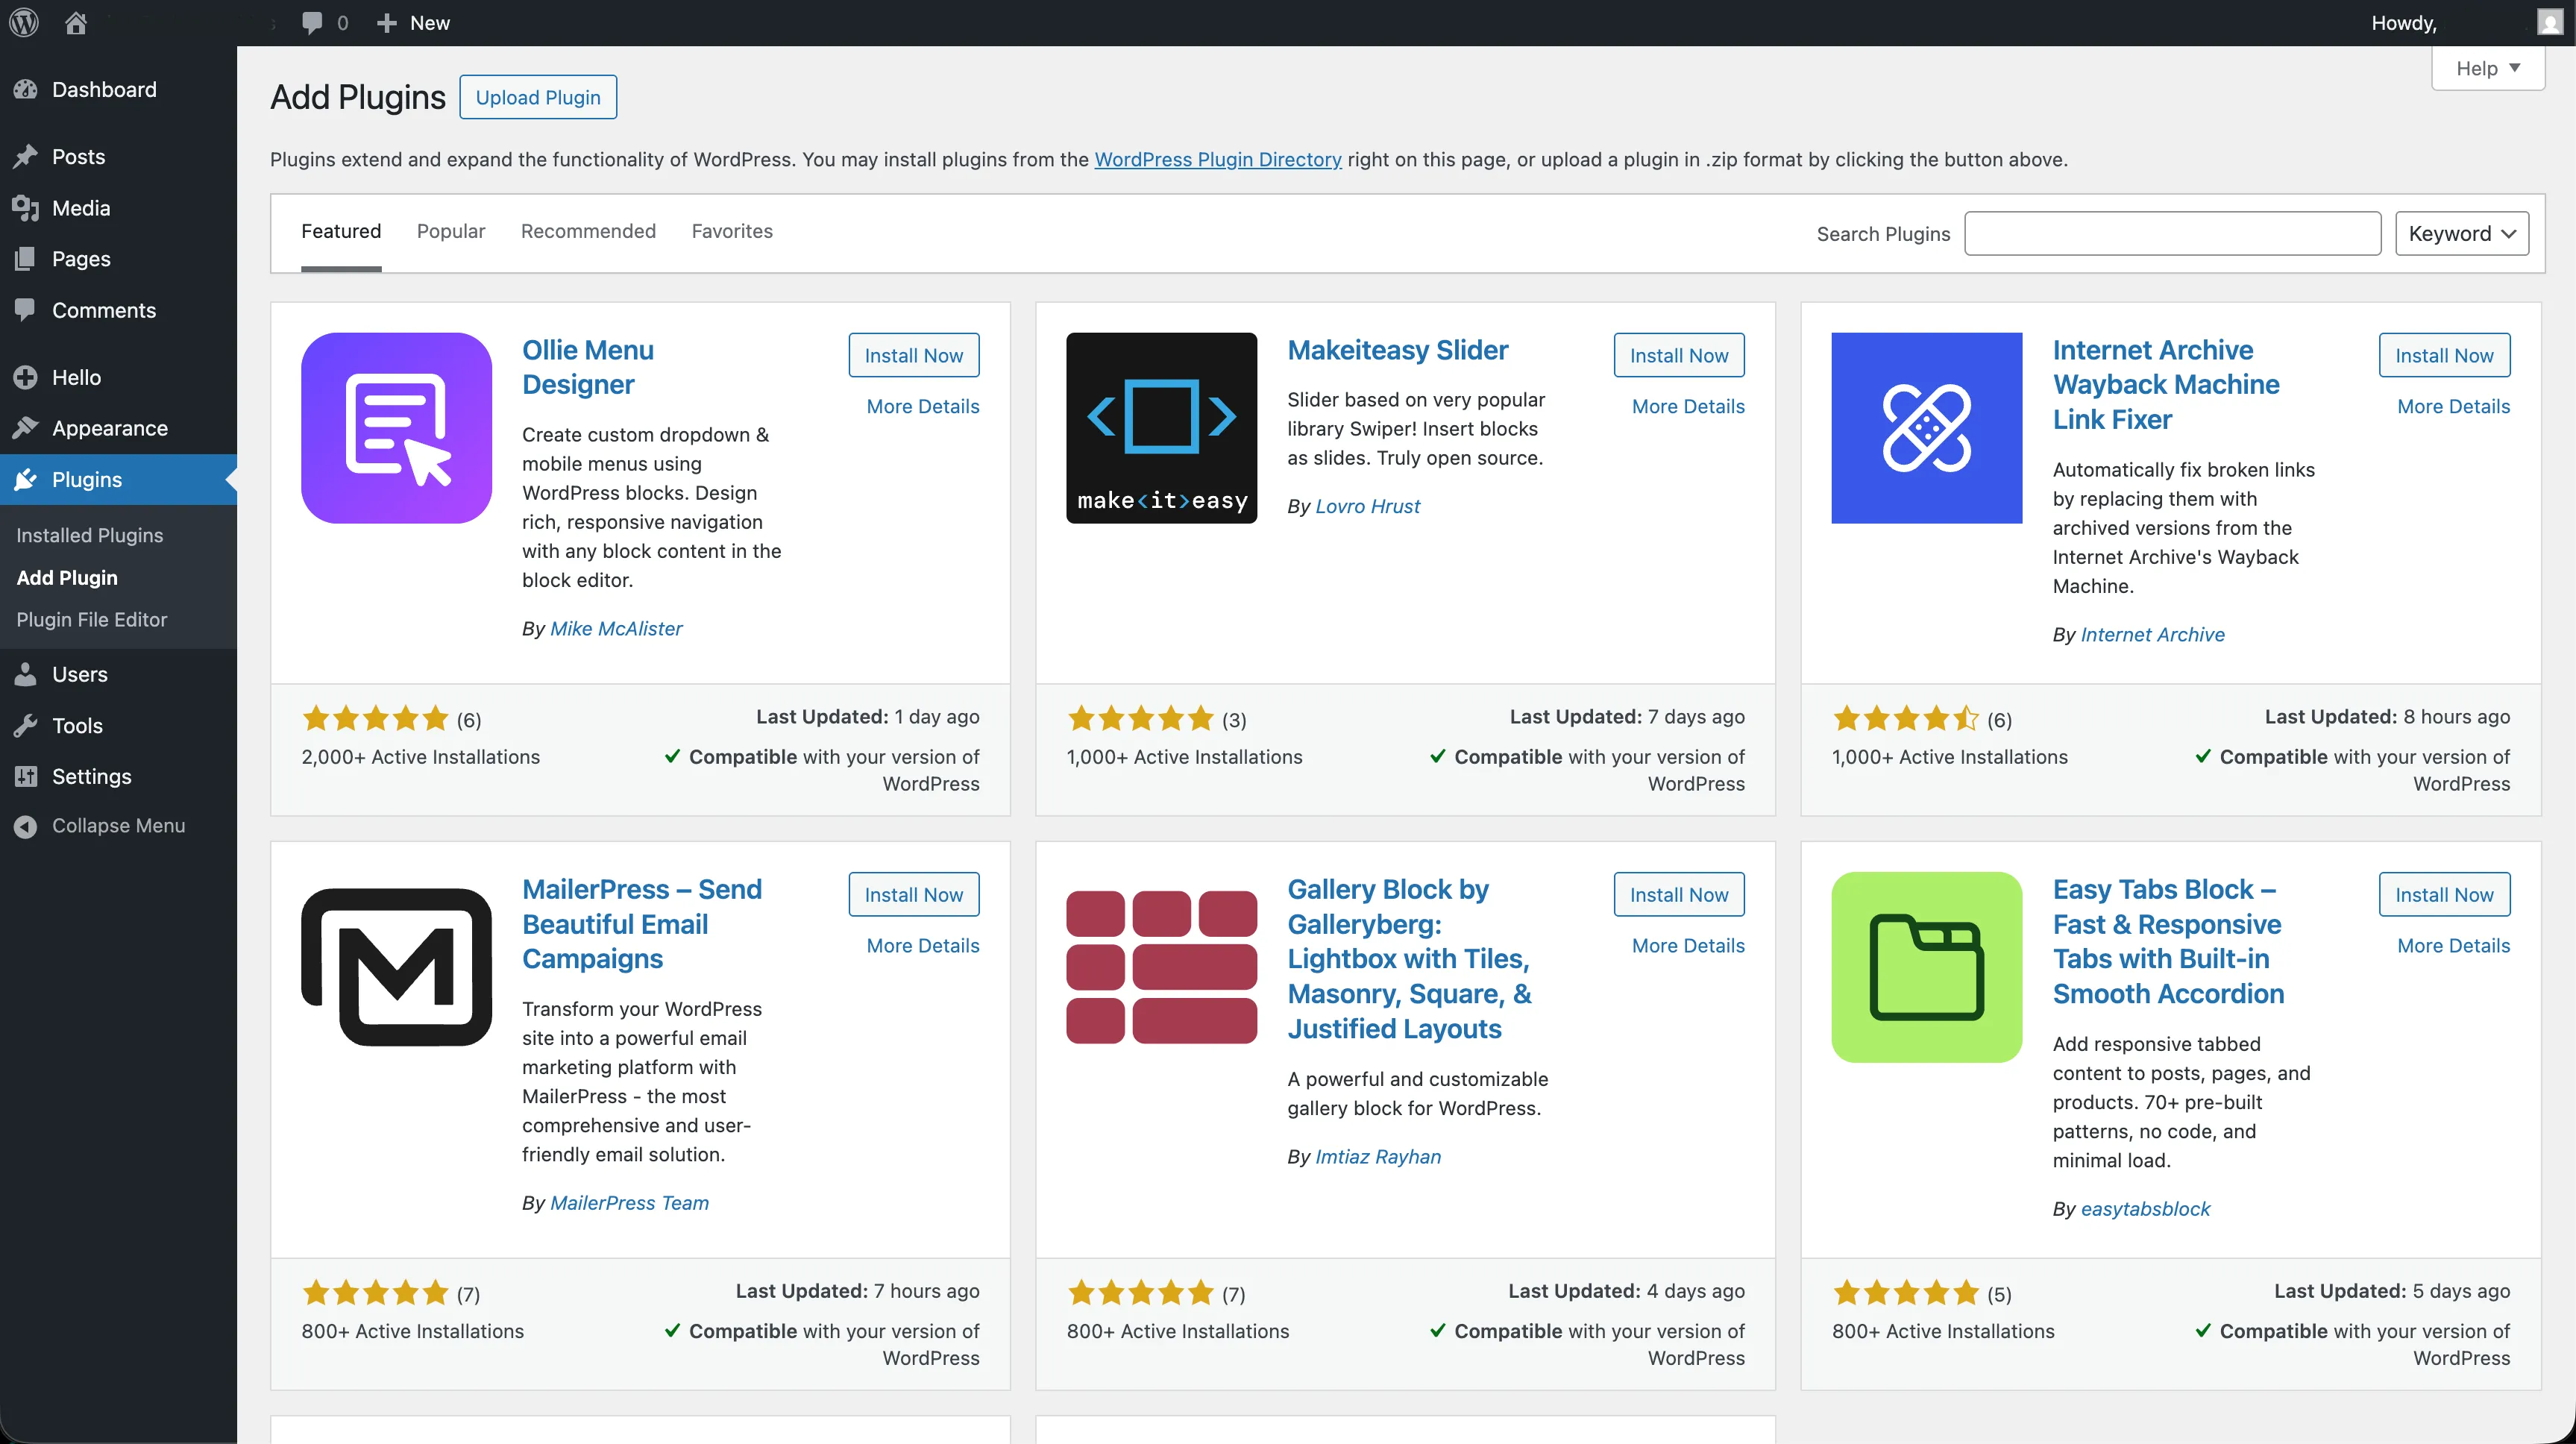Open More Details for Makeiteasy Slider
Screen dimensions: 2576x1444
1687,406
